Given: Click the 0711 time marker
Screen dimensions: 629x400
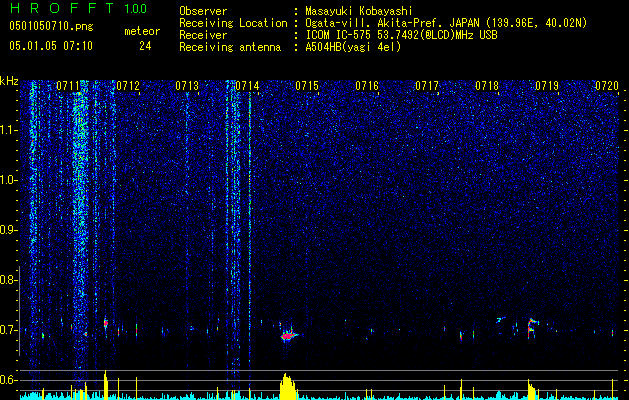Looking at the screenshot, I should click(x=68, y=86).
